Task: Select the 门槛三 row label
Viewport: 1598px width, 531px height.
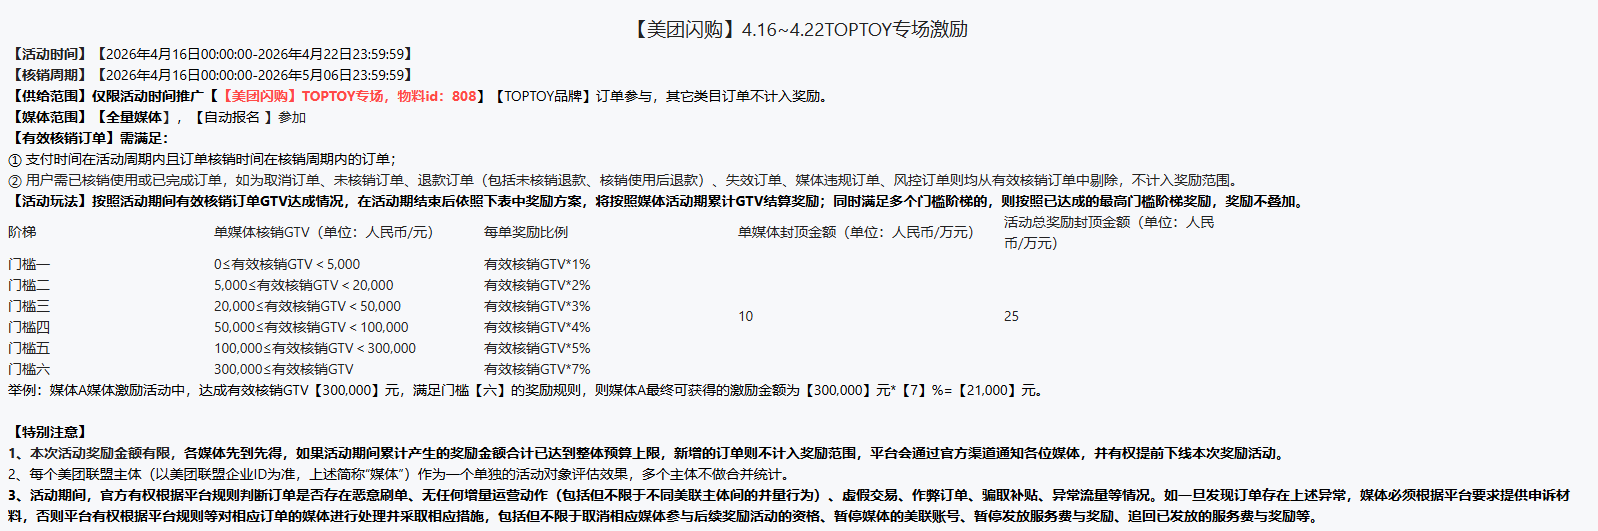Action: click(x=29, y=306)
